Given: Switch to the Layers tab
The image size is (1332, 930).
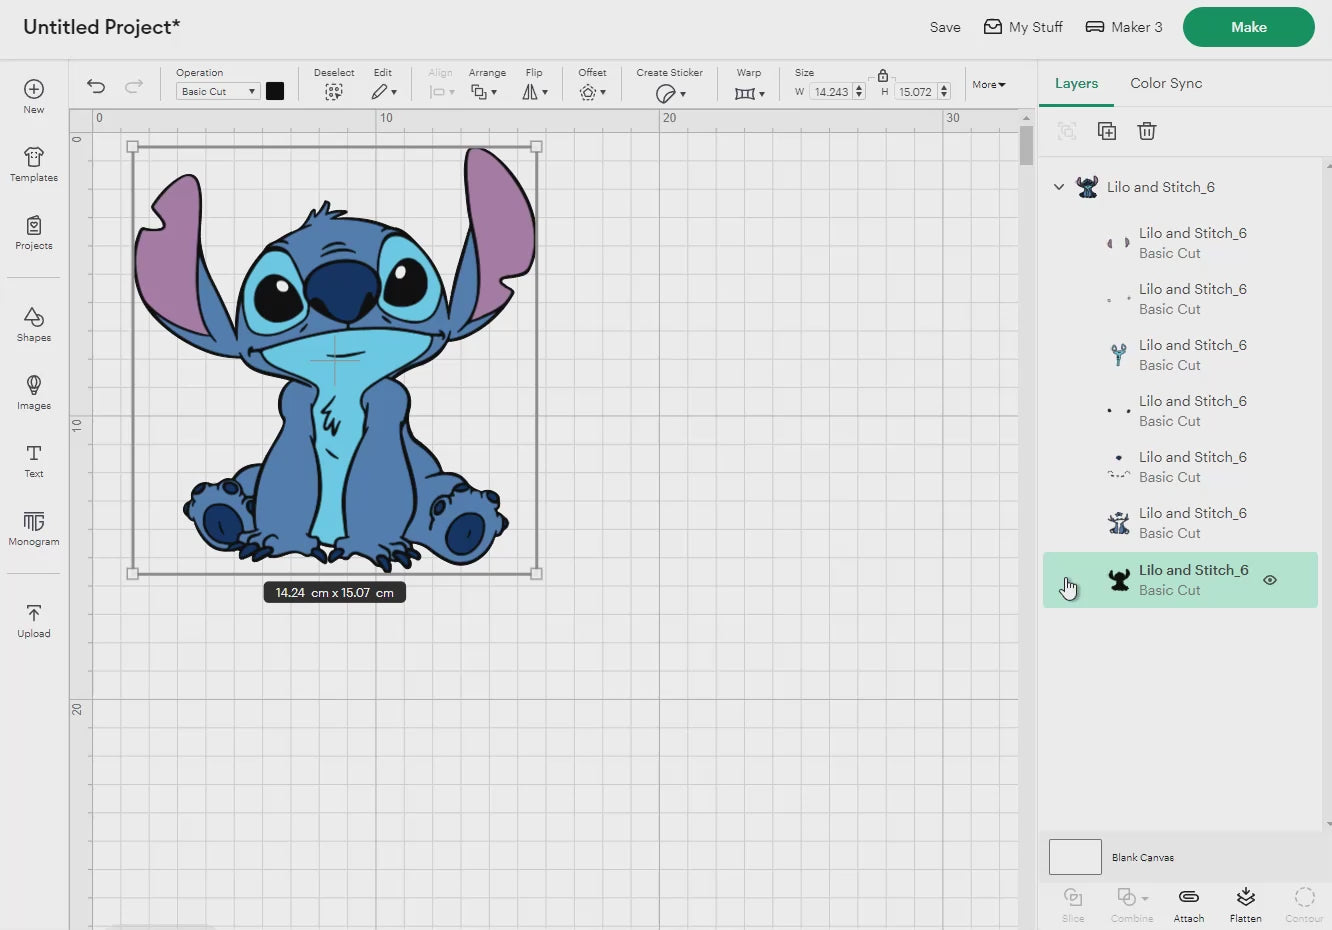Looking at the screenshot, I should click(x=1076, y=83).
